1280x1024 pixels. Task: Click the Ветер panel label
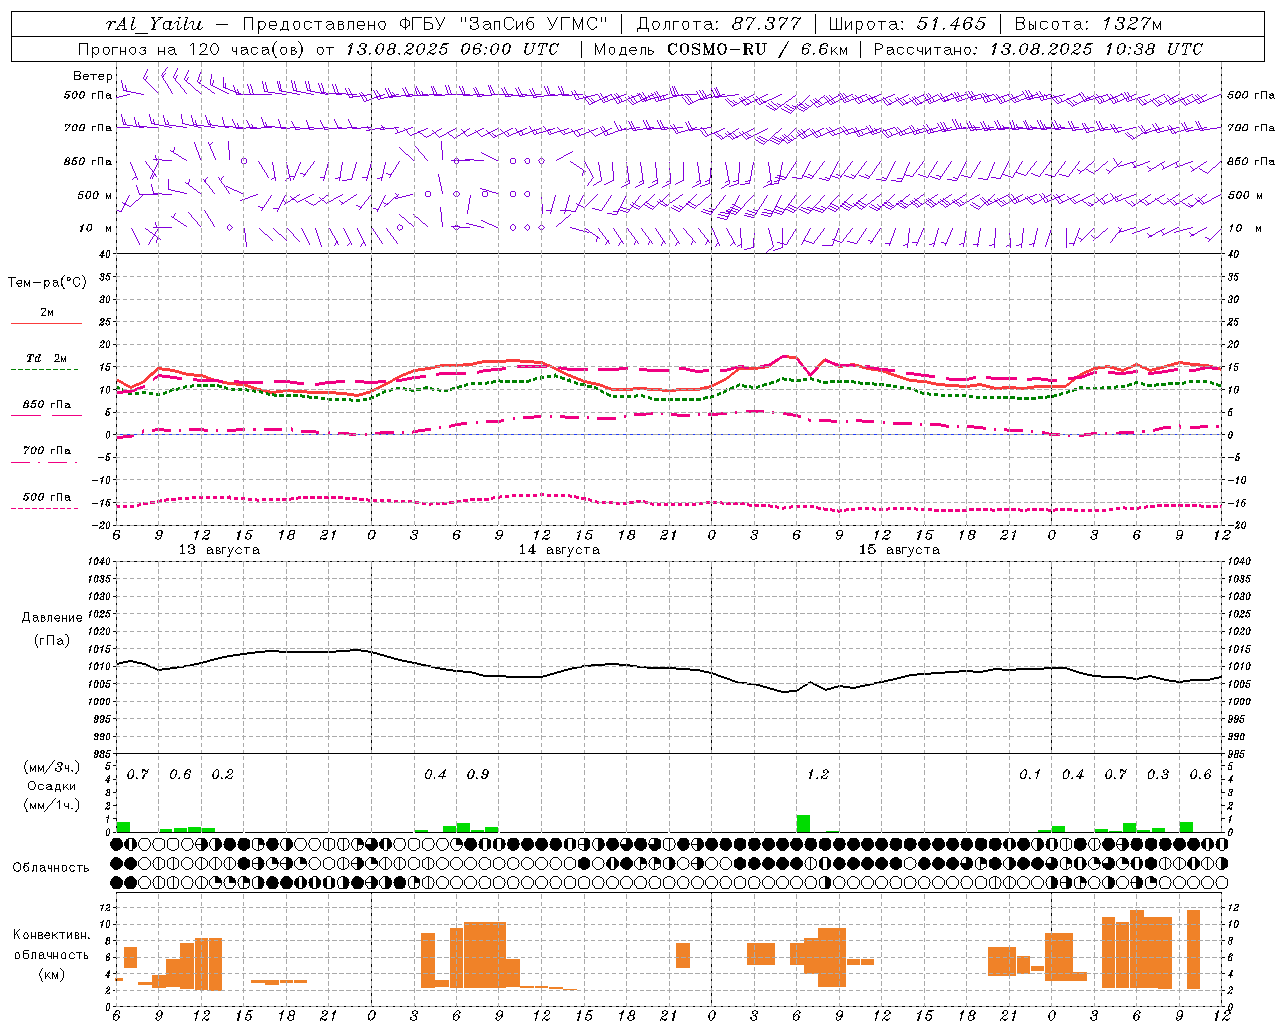[93, 76]
